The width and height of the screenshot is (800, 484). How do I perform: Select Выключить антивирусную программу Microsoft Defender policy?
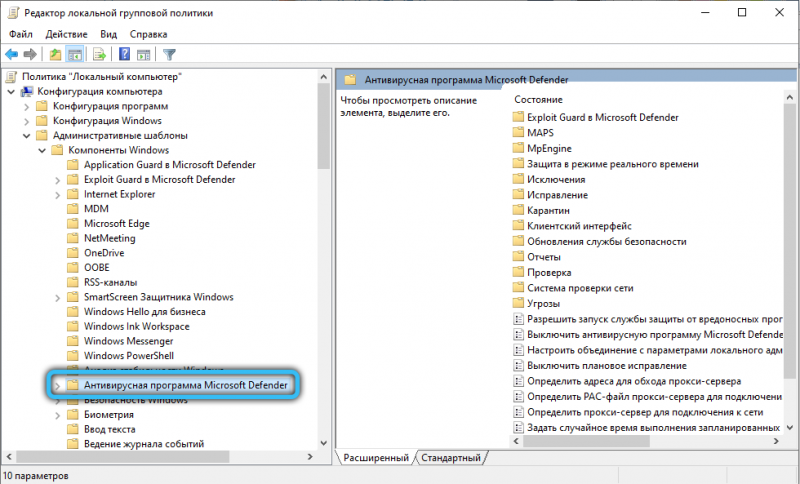click(655, 335)
